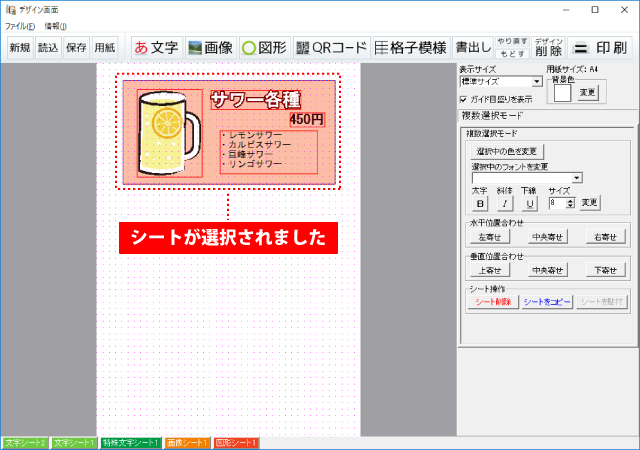The width and height of the screenshot is (640, 450).
Task: Click the font size input field
Action: pos(558,203)
